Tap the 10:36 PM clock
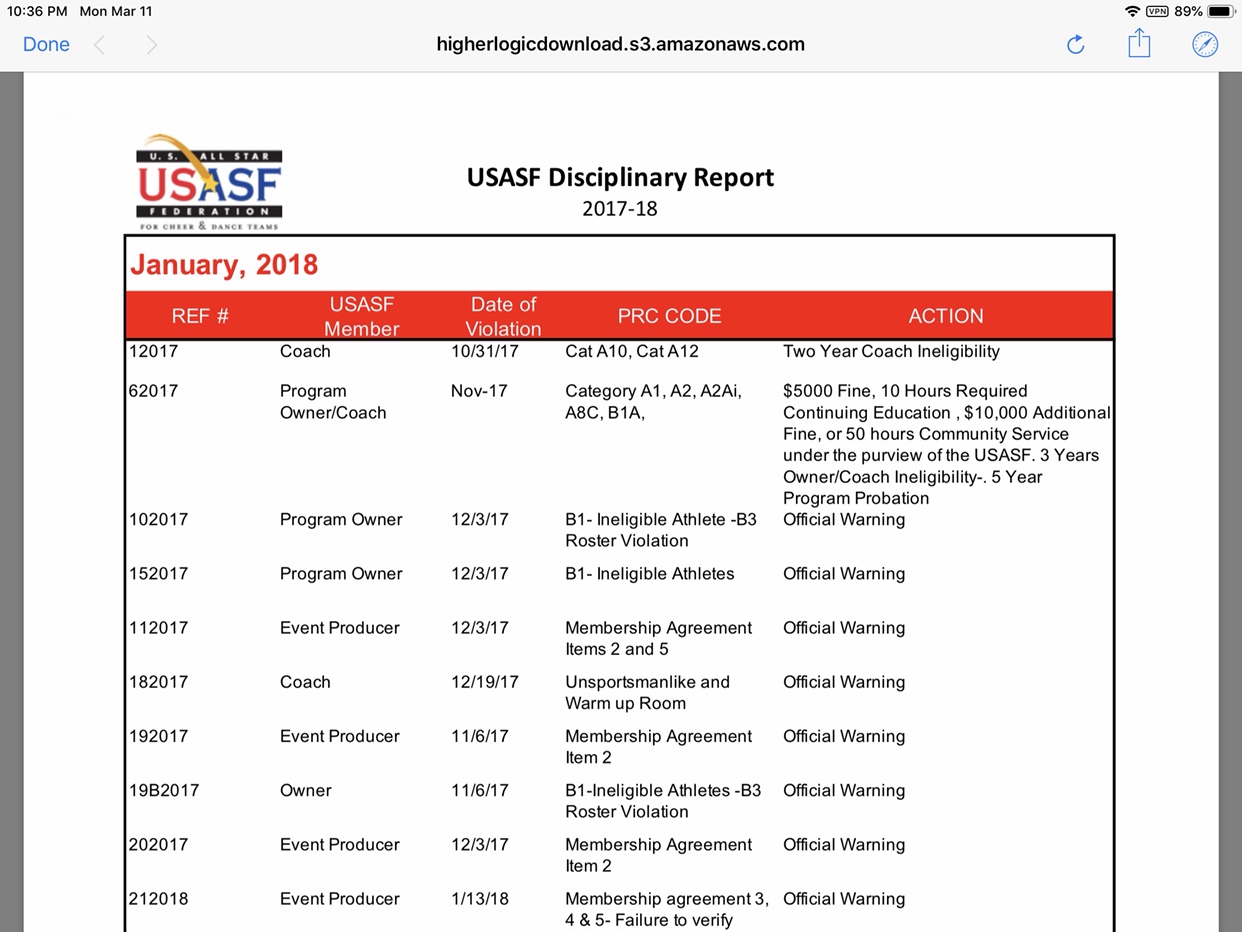 [x=37, y=11]
